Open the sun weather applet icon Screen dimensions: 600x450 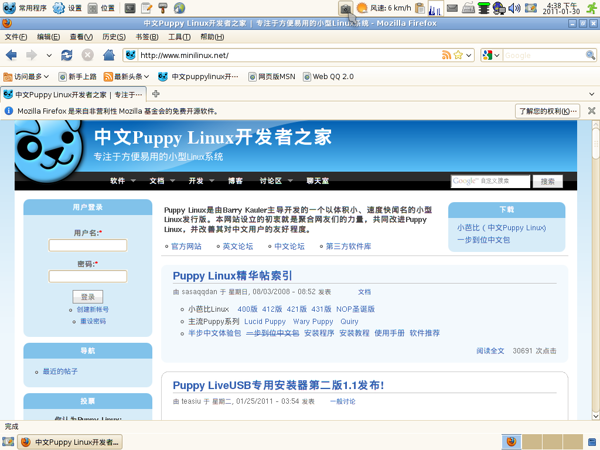point(362,8)
